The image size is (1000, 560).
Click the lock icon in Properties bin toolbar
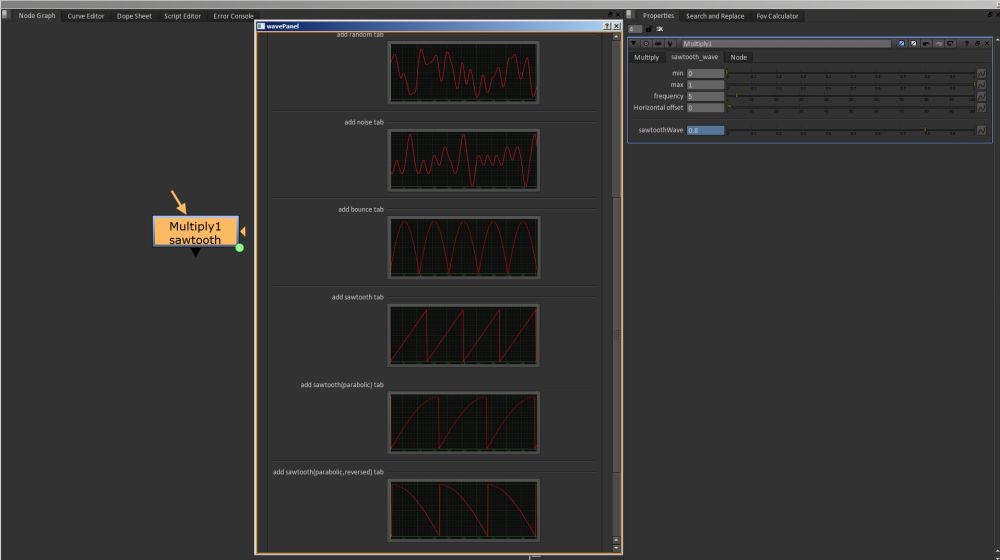[649, 29]
